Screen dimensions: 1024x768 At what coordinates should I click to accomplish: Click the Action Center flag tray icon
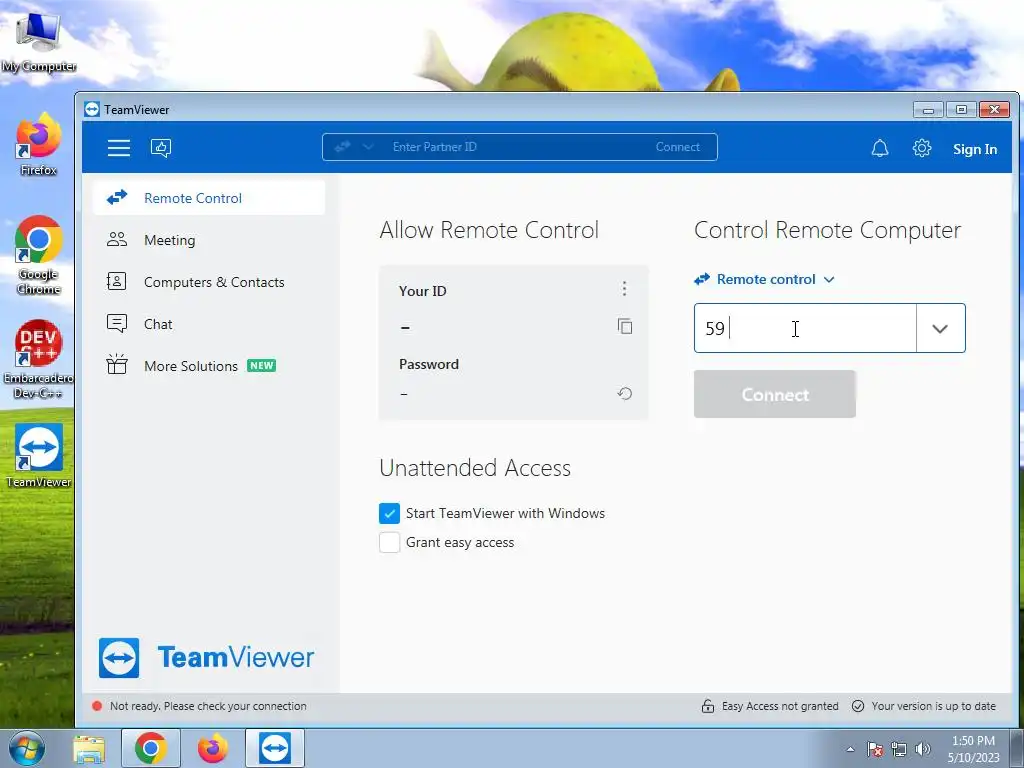tap(875, 749)
